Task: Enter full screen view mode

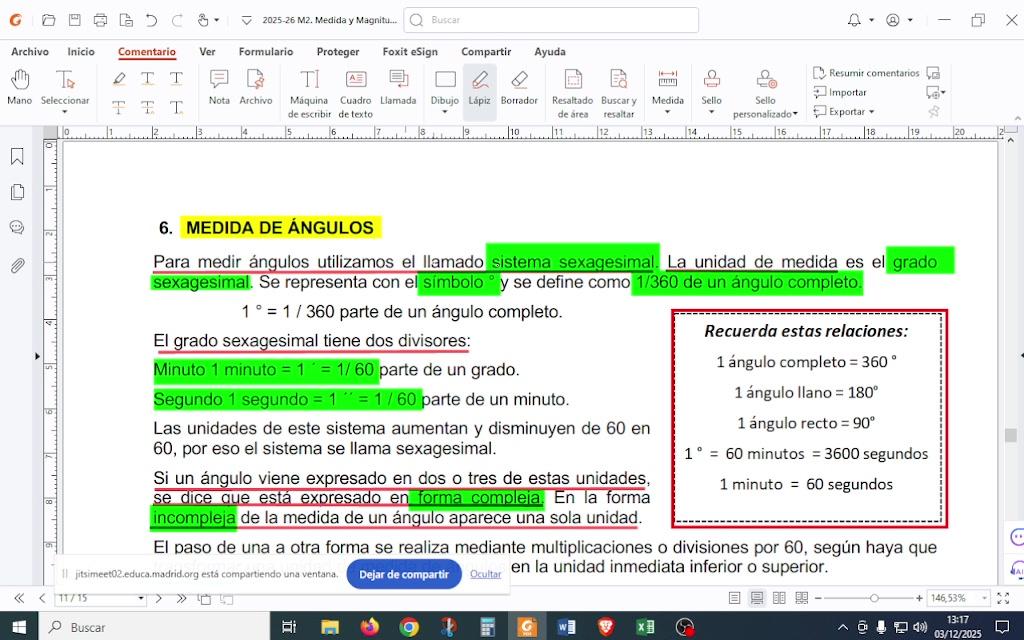Action: 1004,598
